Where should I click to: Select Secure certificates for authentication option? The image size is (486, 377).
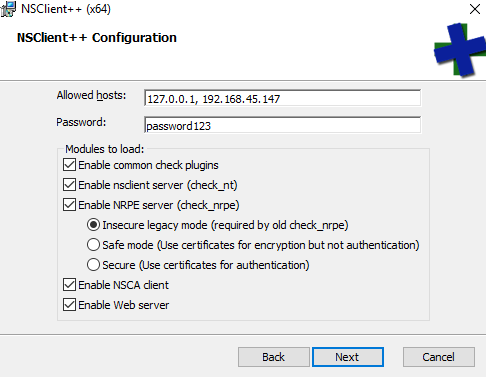click(93, 265)
